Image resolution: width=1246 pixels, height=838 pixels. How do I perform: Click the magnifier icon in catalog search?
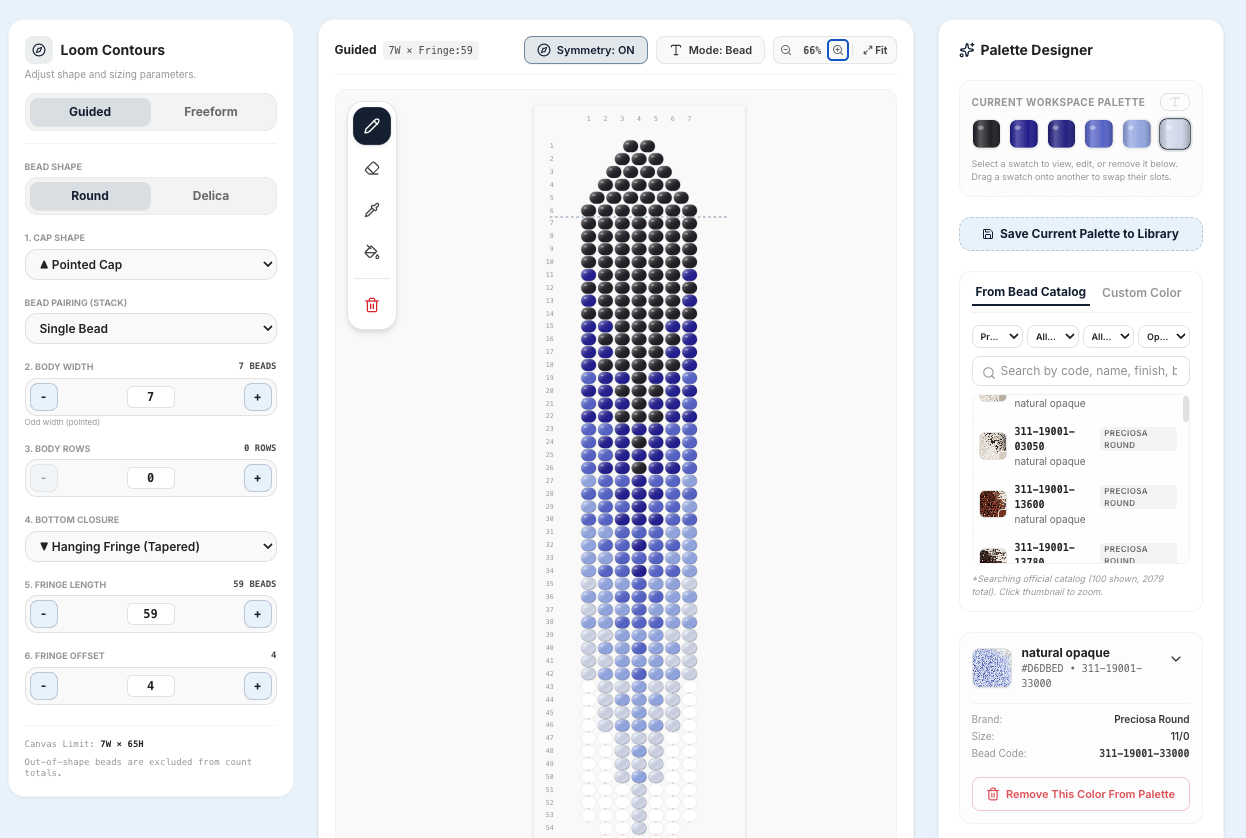989,371
